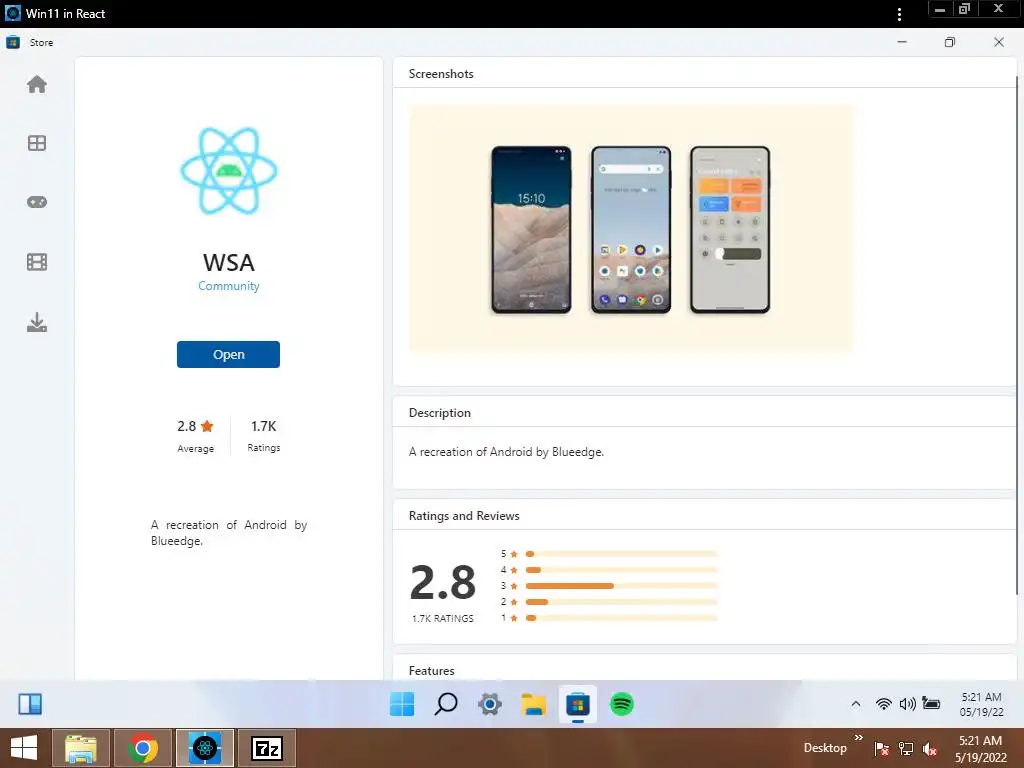Open the Movies film icon in sidebar
The width and height of the screenshot is (1024, 768).
coord(37,262)
